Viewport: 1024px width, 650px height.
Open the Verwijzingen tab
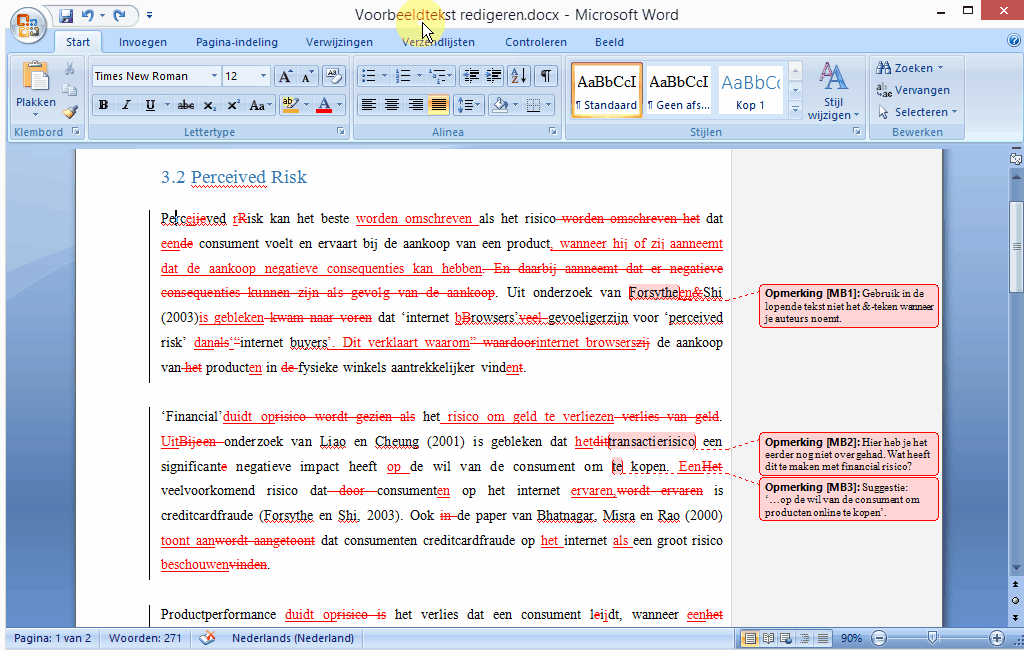click(339, 42)
